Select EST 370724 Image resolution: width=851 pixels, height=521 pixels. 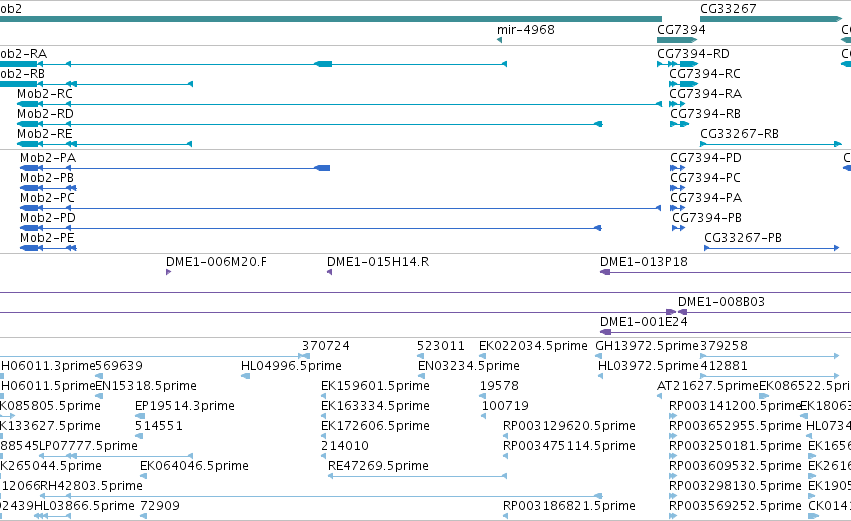326,346
